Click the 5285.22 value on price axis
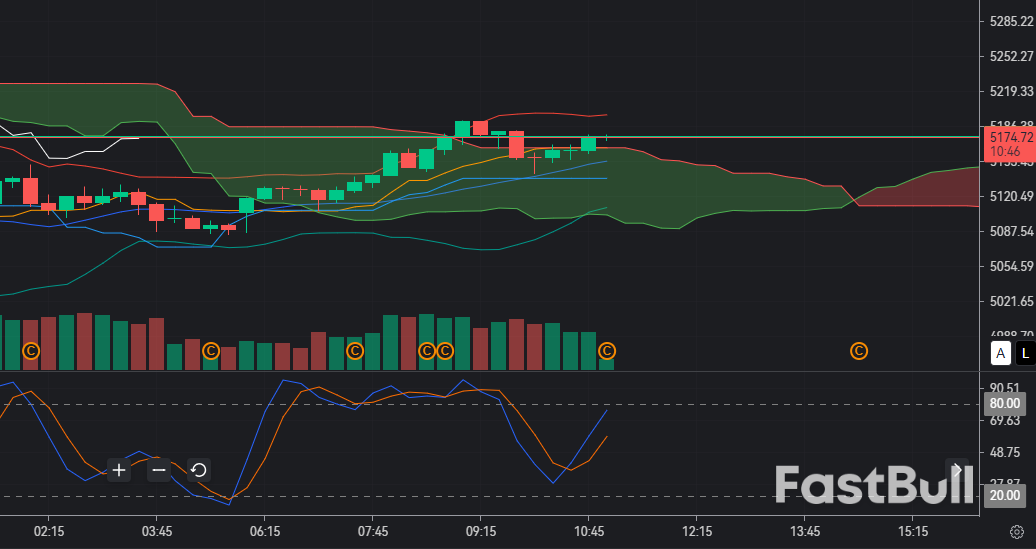The height and width of the screenshot is (549, 1036). coord(1010,21)
